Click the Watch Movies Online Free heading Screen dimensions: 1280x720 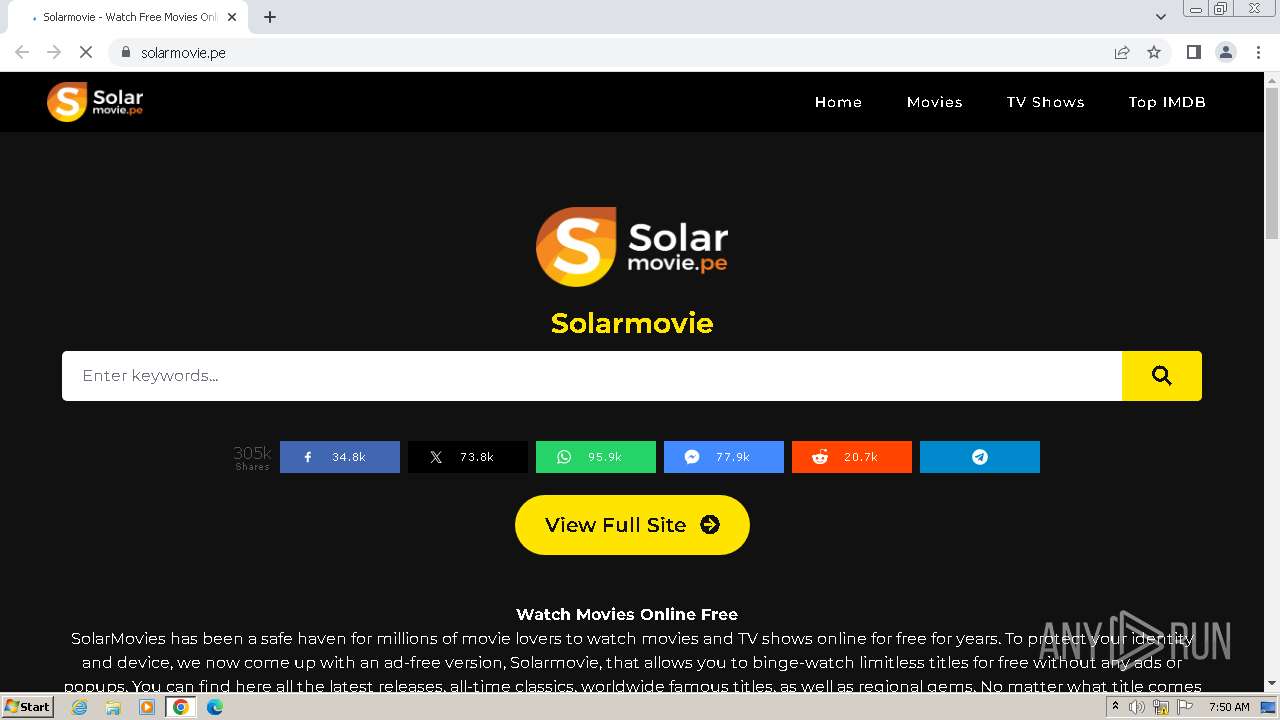(x=627, y=614)
